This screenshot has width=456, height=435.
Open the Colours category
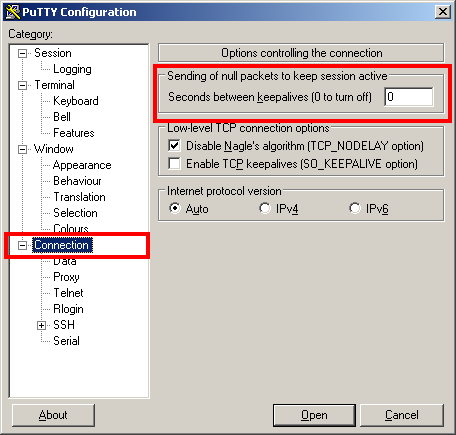click(x=71, y=228)
